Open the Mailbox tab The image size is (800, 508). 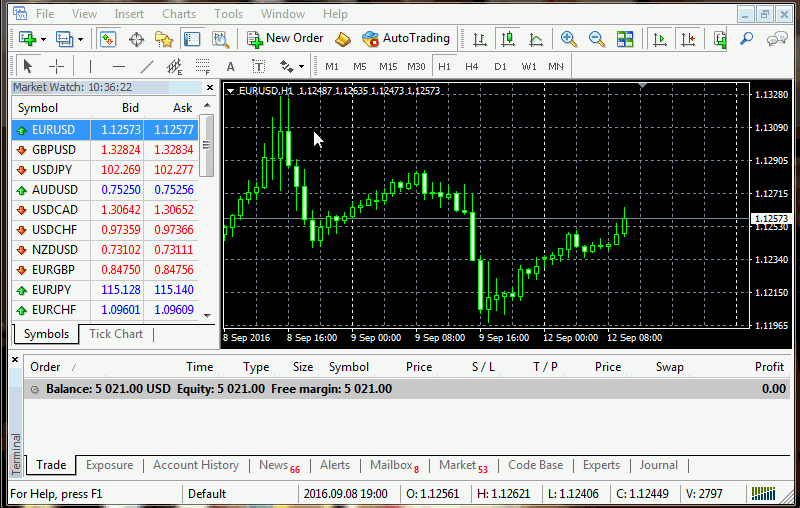[394, 465]
